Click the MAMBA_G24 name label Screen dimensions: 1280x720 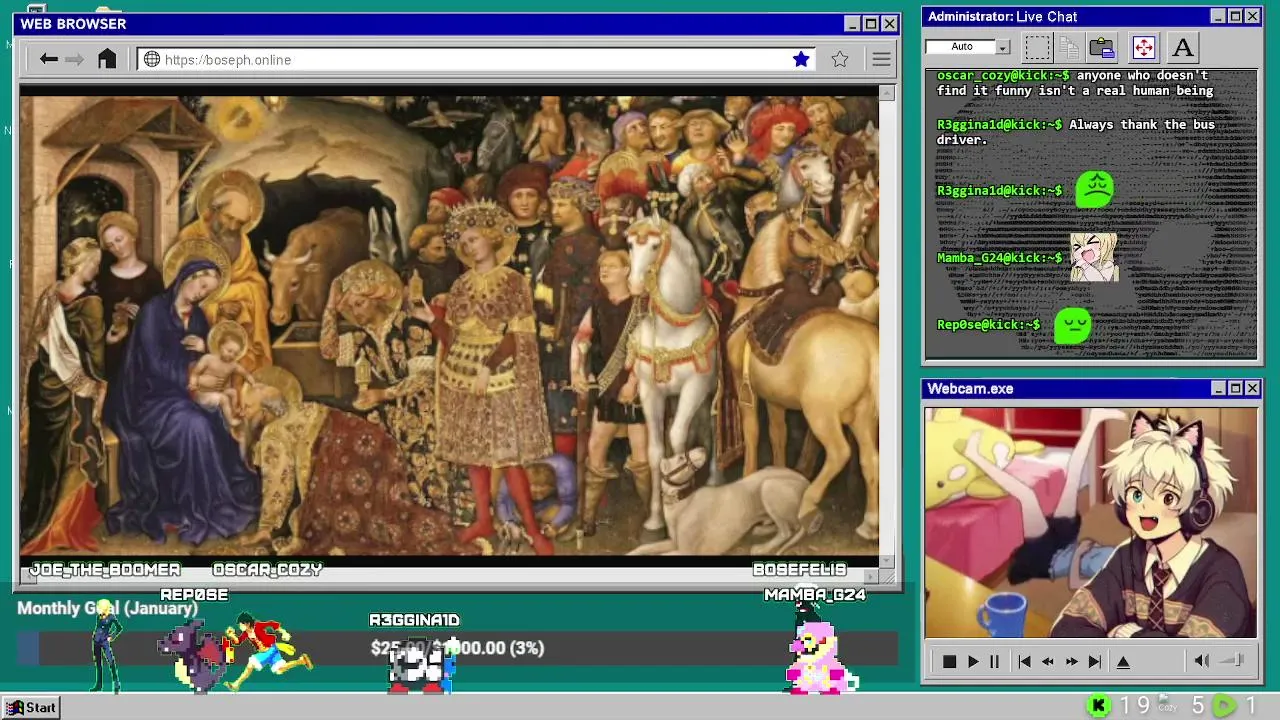815,594
